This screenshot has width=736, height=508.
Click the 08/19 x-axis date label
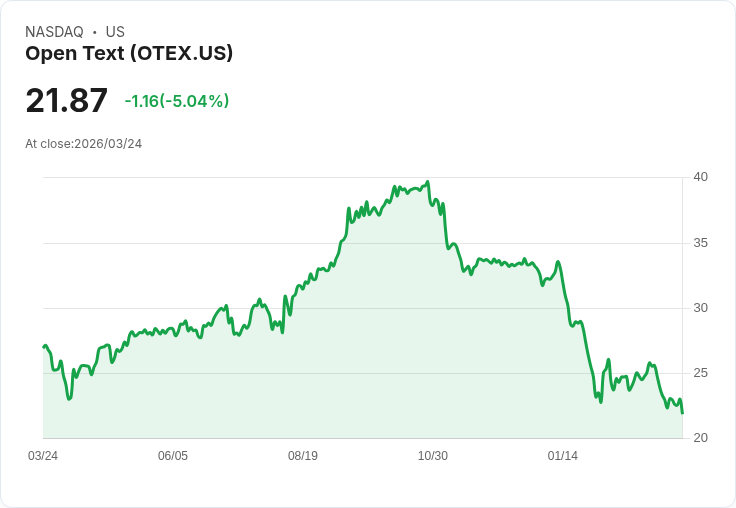303,456
